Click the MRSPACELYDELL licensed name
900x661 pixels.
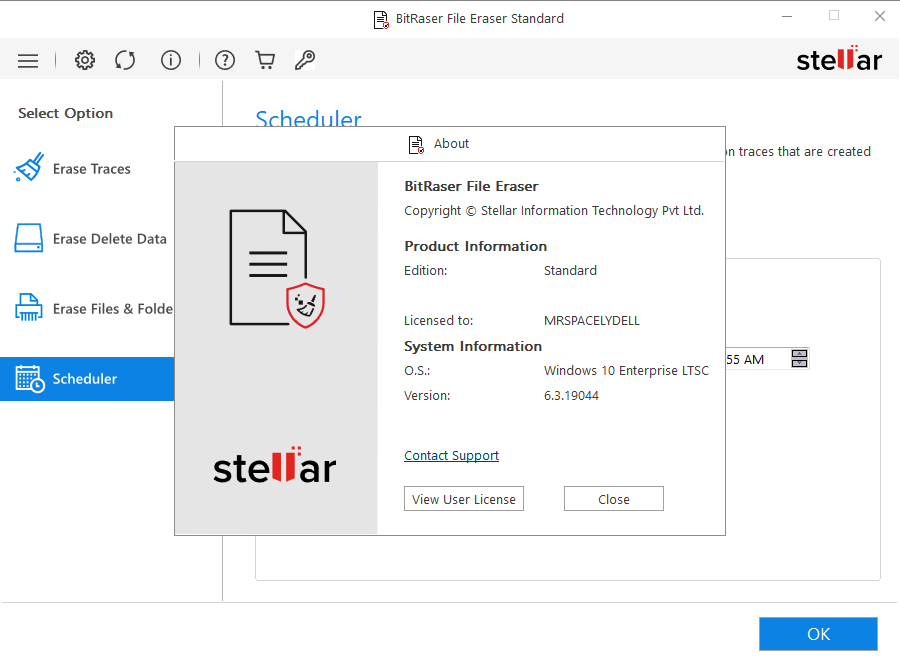pyautogui.click(x=592, y=321)
